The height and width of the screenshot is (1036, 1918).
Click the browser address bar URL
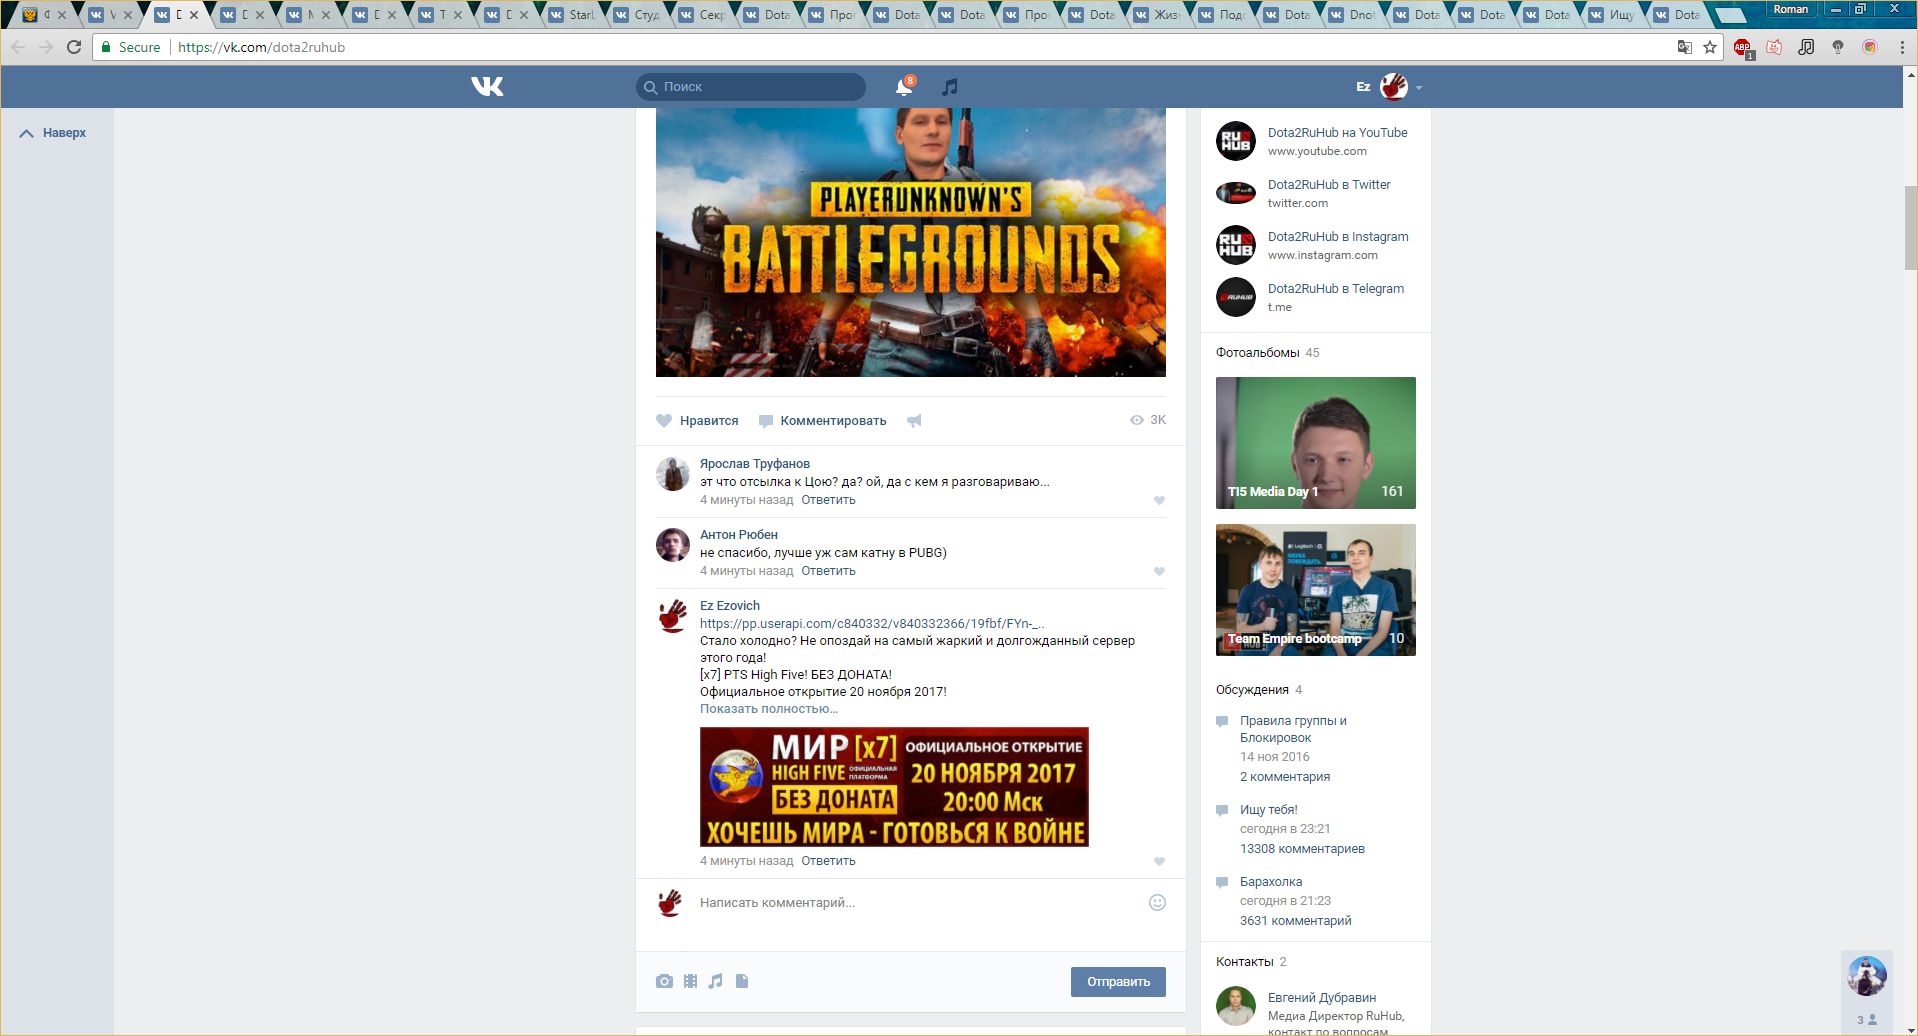(261, 47)
